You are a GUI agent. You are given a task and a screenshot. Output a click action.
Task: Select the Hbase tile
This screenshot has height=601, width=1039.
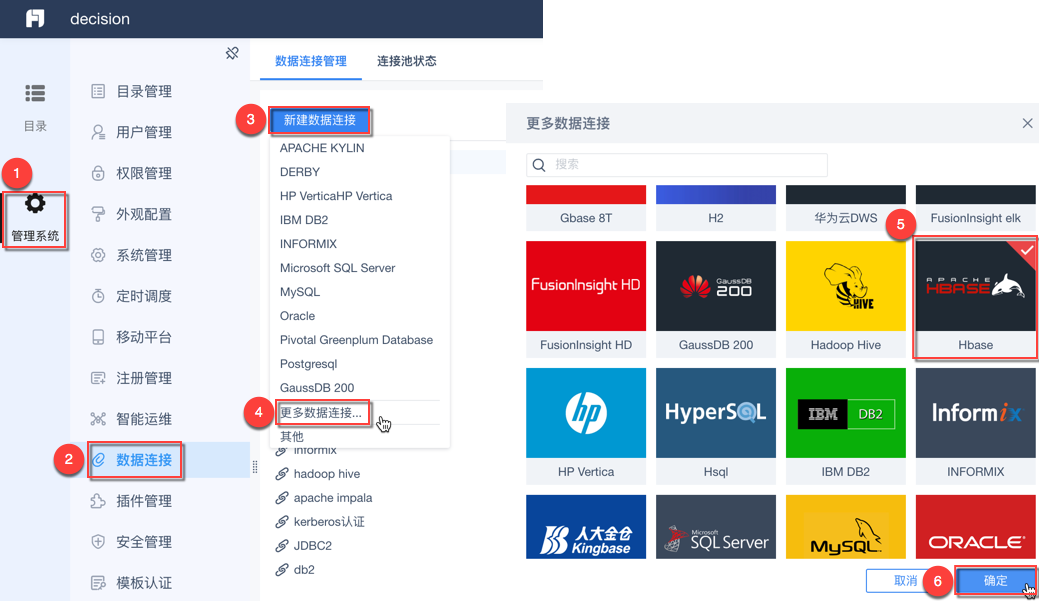(975, 300)
